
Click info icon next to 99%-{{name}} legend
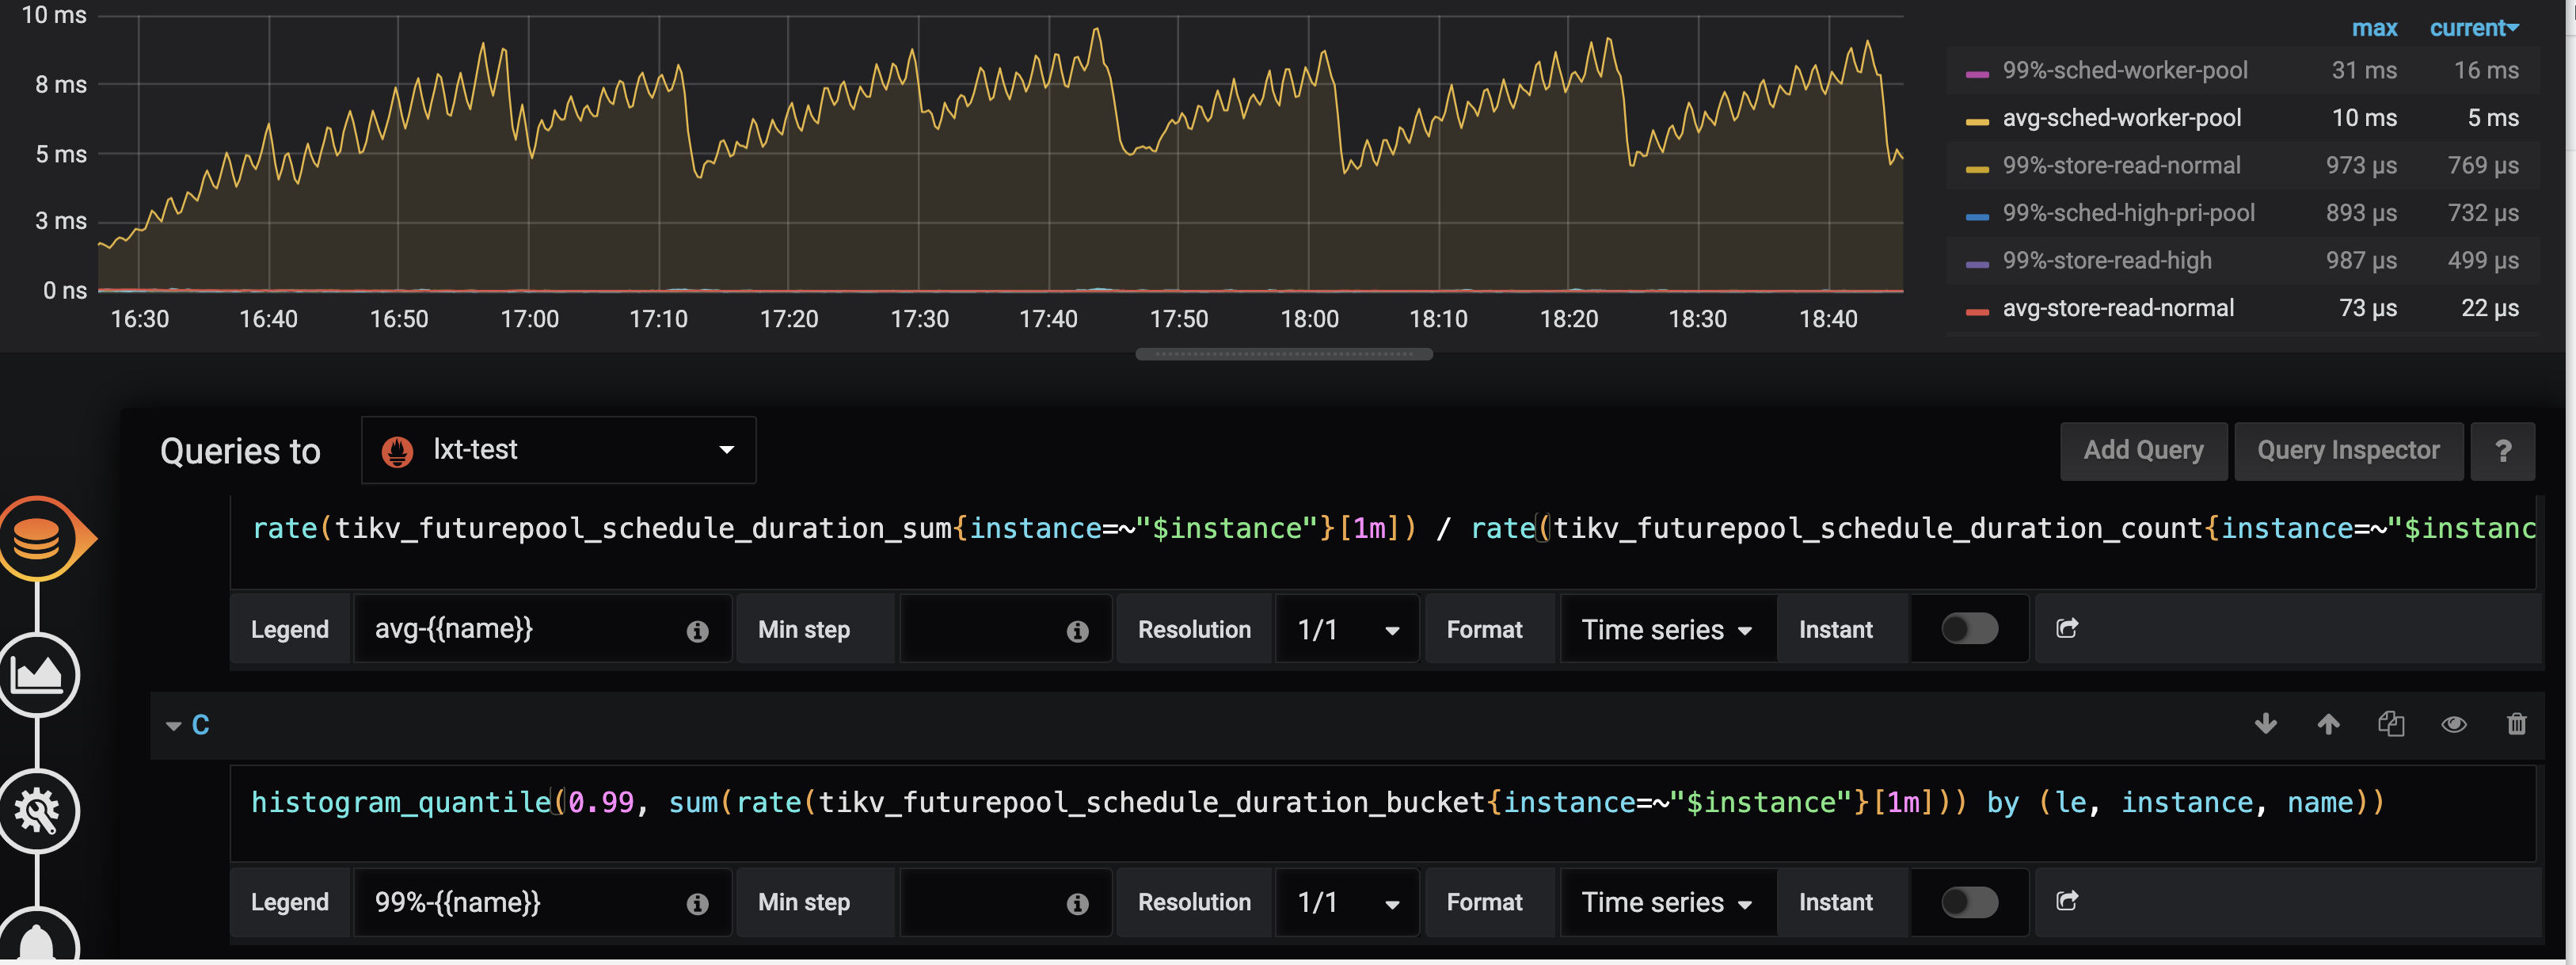click(697, 904)
